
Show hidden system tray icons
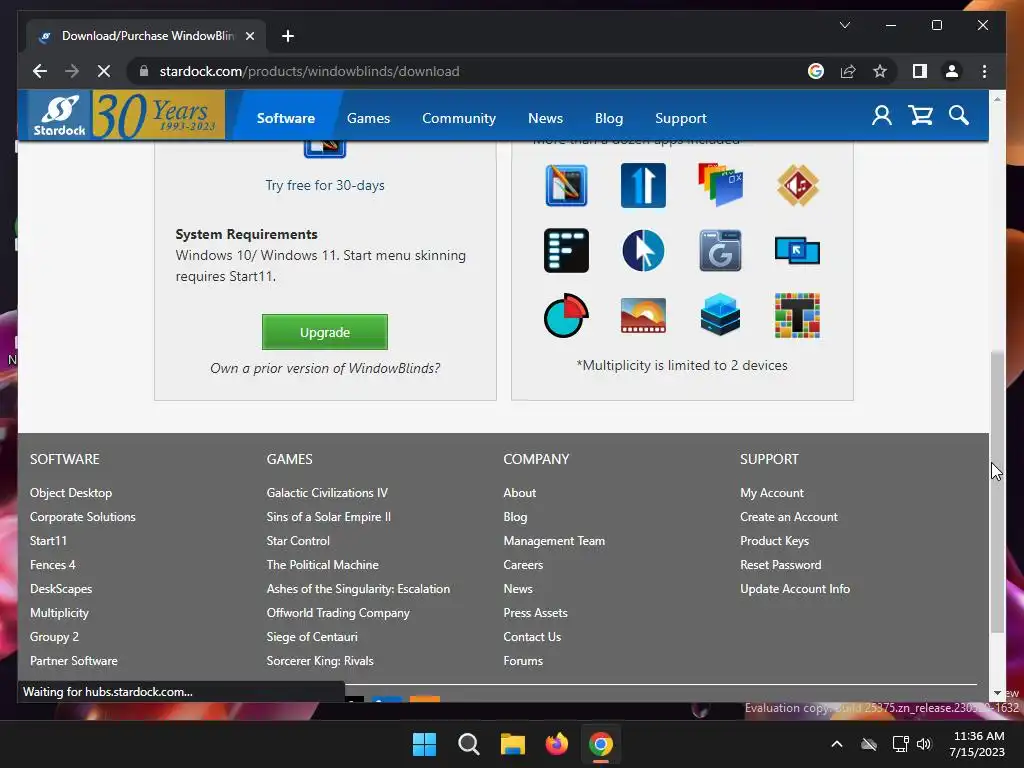point(837,744)
